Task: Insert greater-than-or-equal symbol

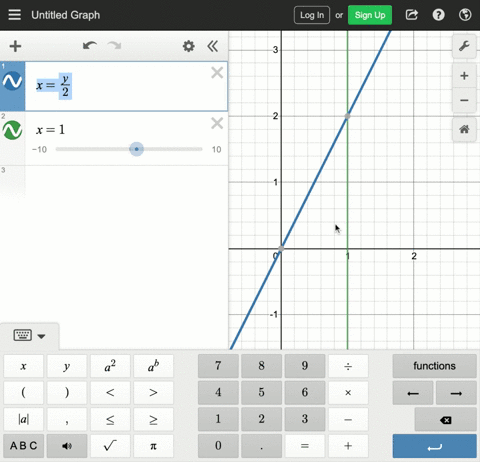Action: 153,419
